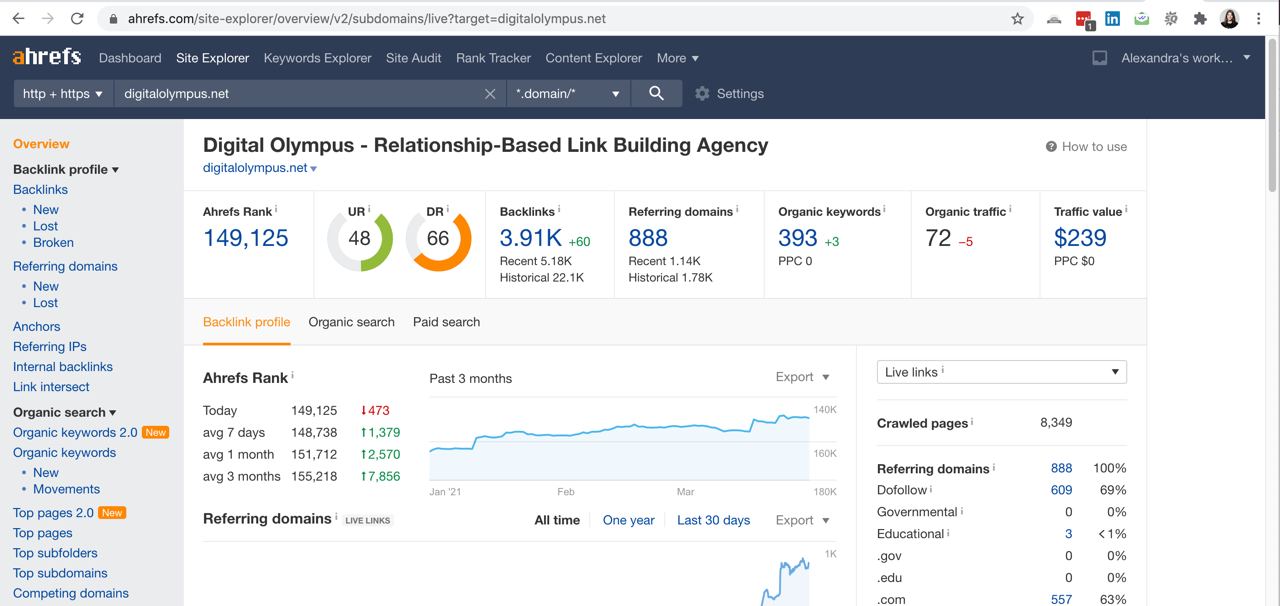Switch to the Paid search tab
1280x606 pixels.
[447, 322]
